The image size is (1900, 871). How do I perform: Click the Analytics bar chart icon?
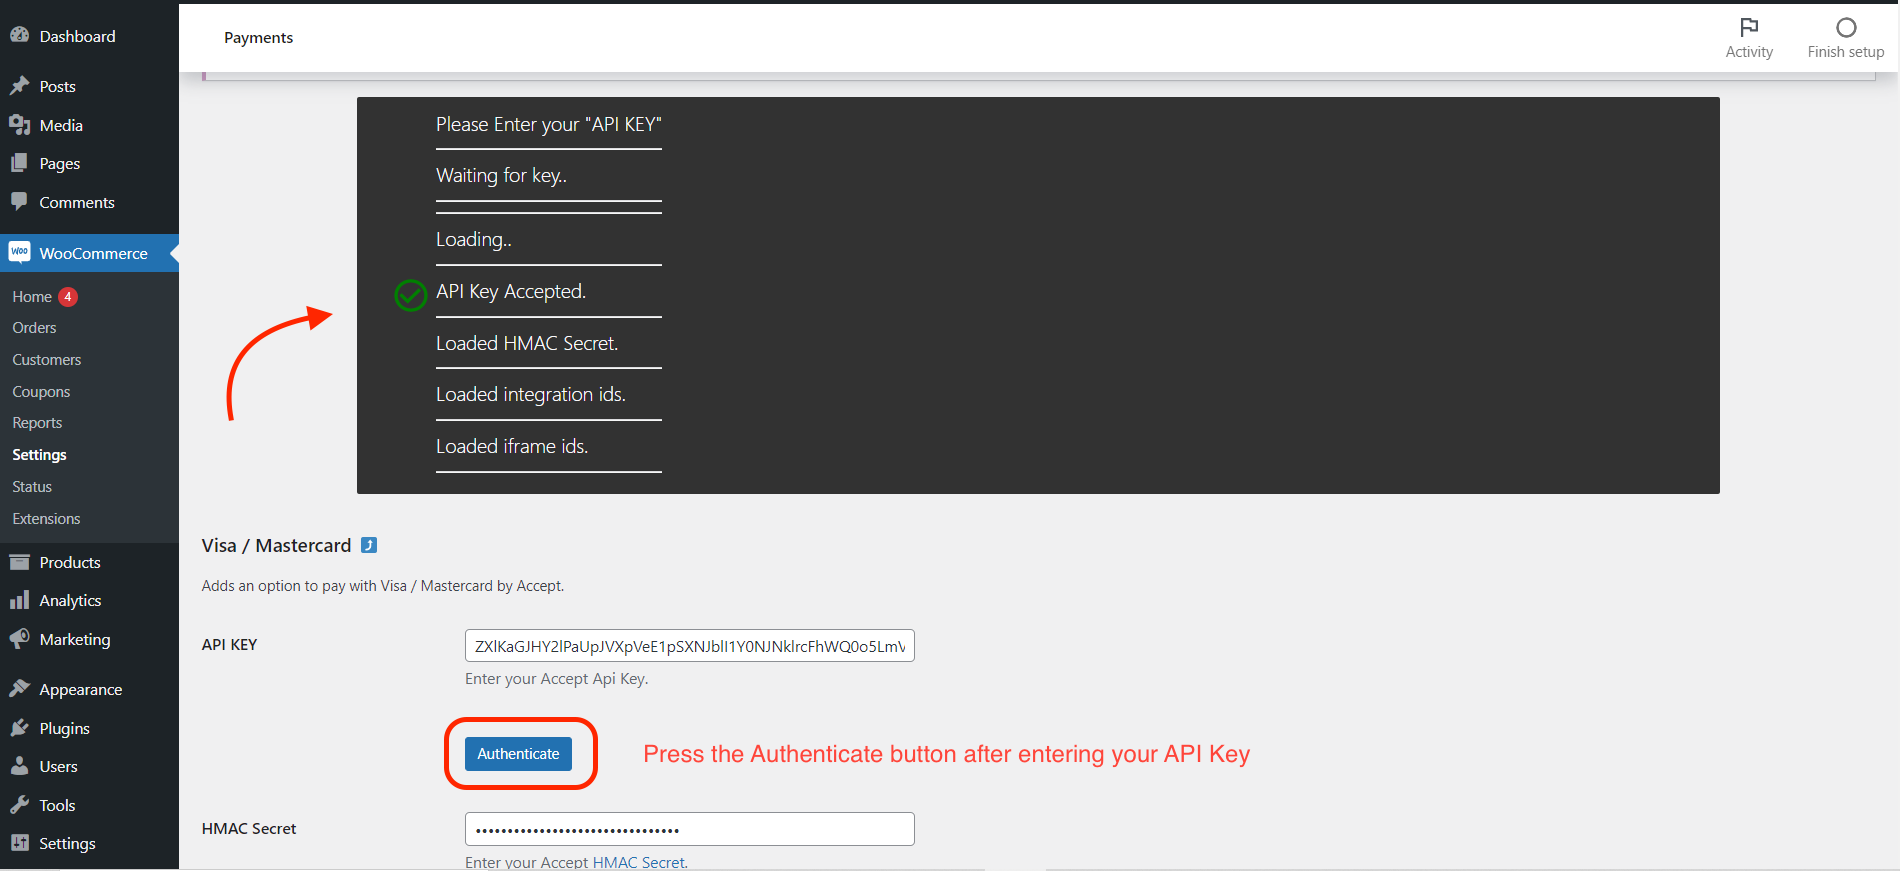(19, 600)
